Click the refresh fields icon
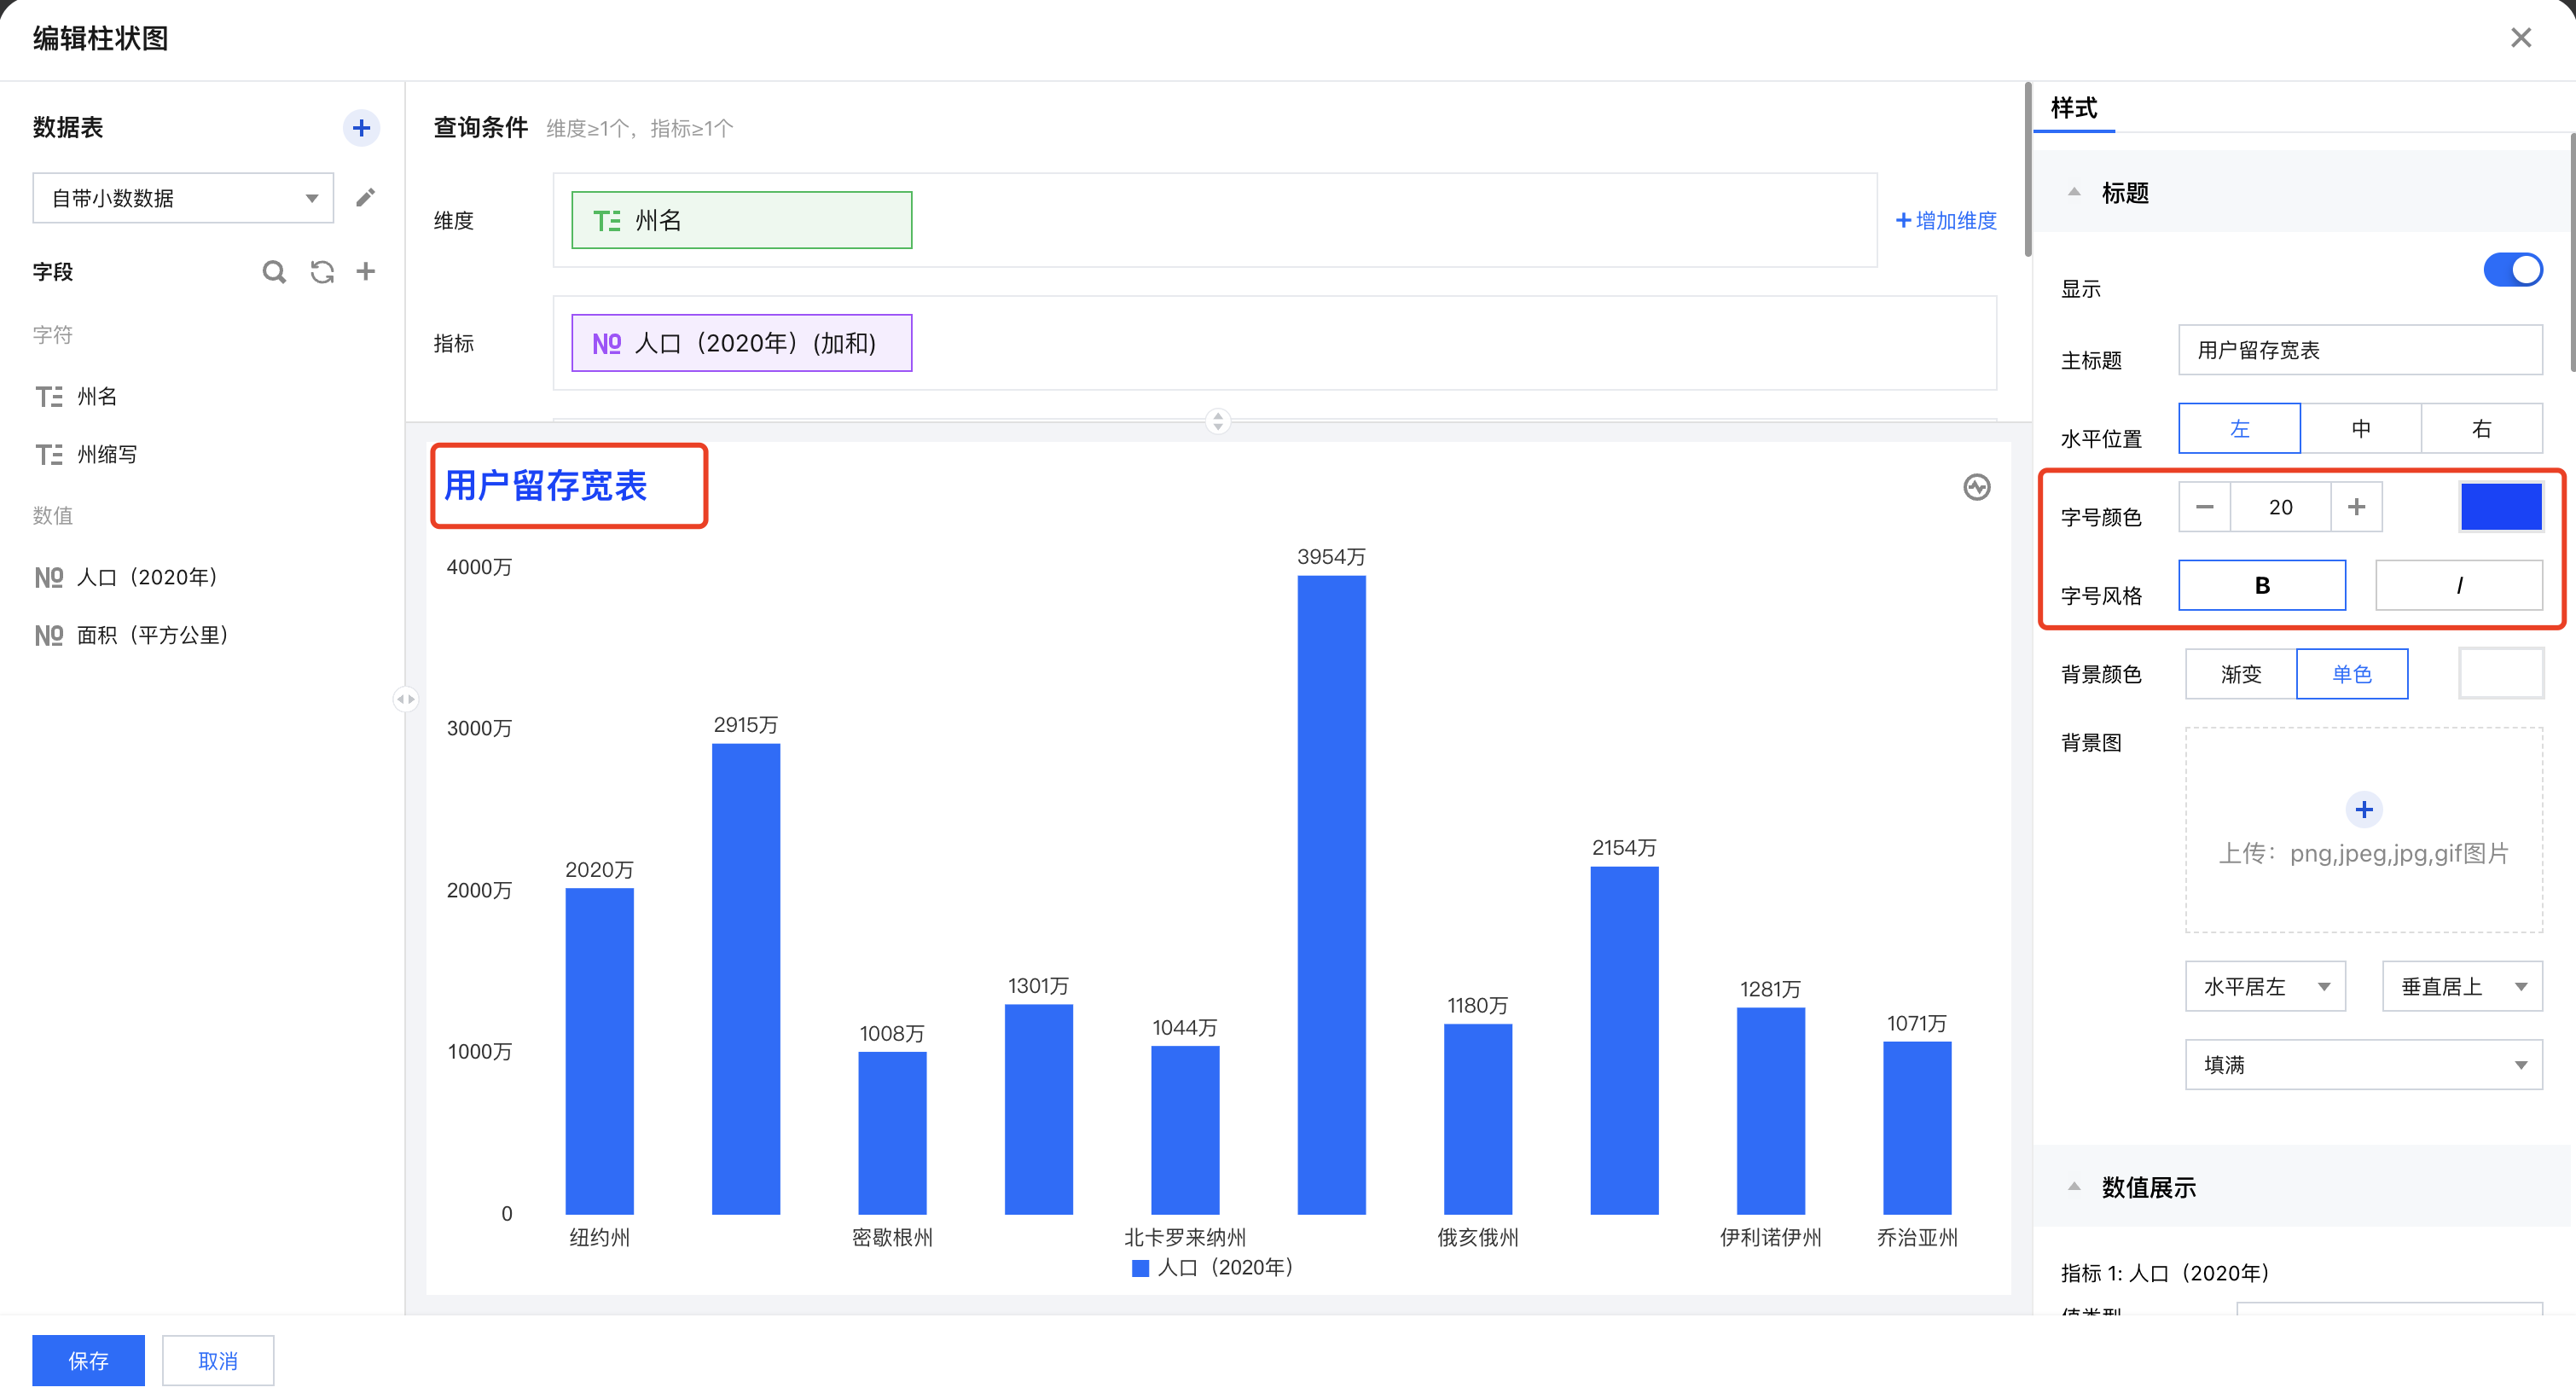2576x1399 pixels. coord(321,271)
